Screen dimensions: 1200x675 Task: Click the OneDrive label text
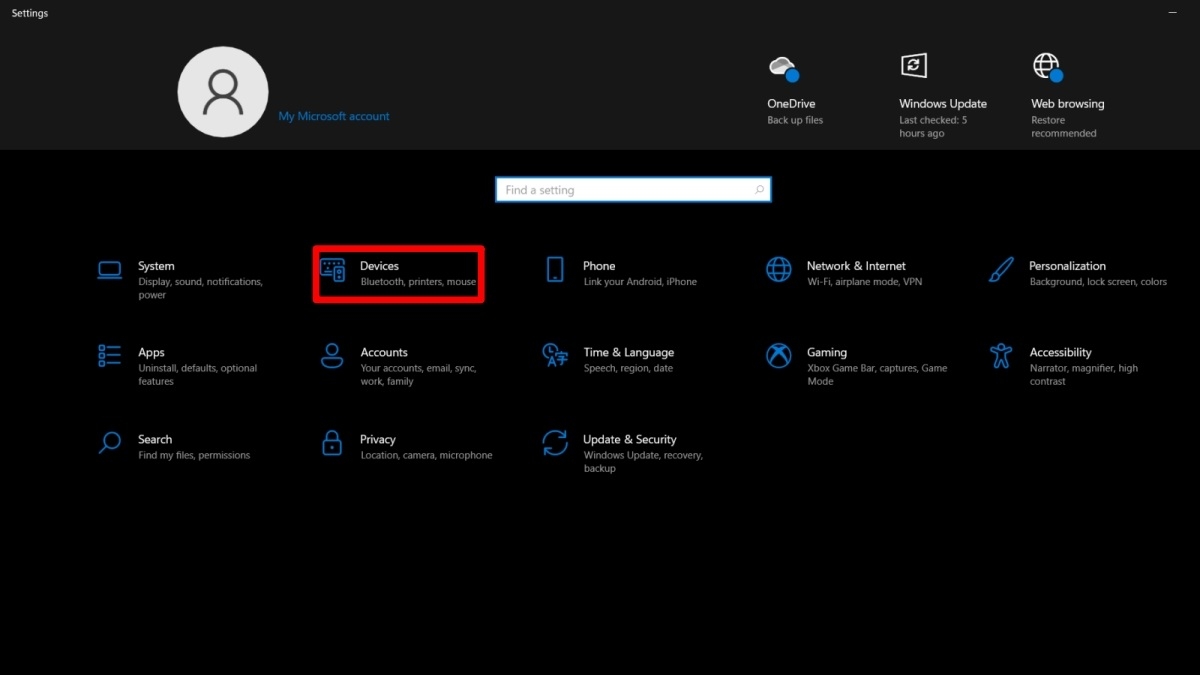[791, 104]
